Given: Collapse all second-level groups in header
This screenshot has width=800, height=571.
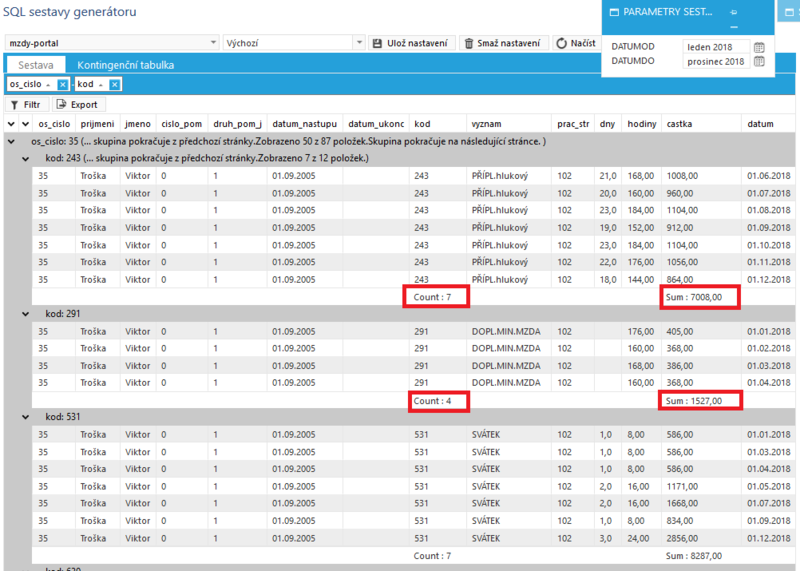Looking at the screenshot, I should pyautogui.click(x=26, y=123).
